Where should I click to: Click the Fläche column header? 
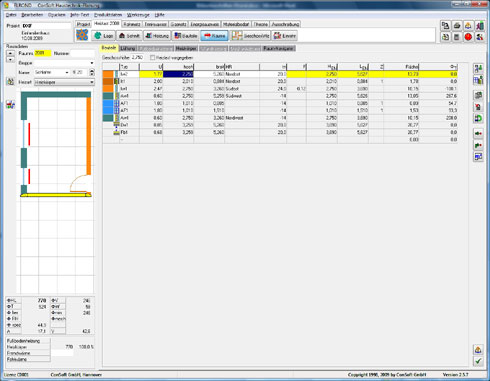(x=401, y=67)
